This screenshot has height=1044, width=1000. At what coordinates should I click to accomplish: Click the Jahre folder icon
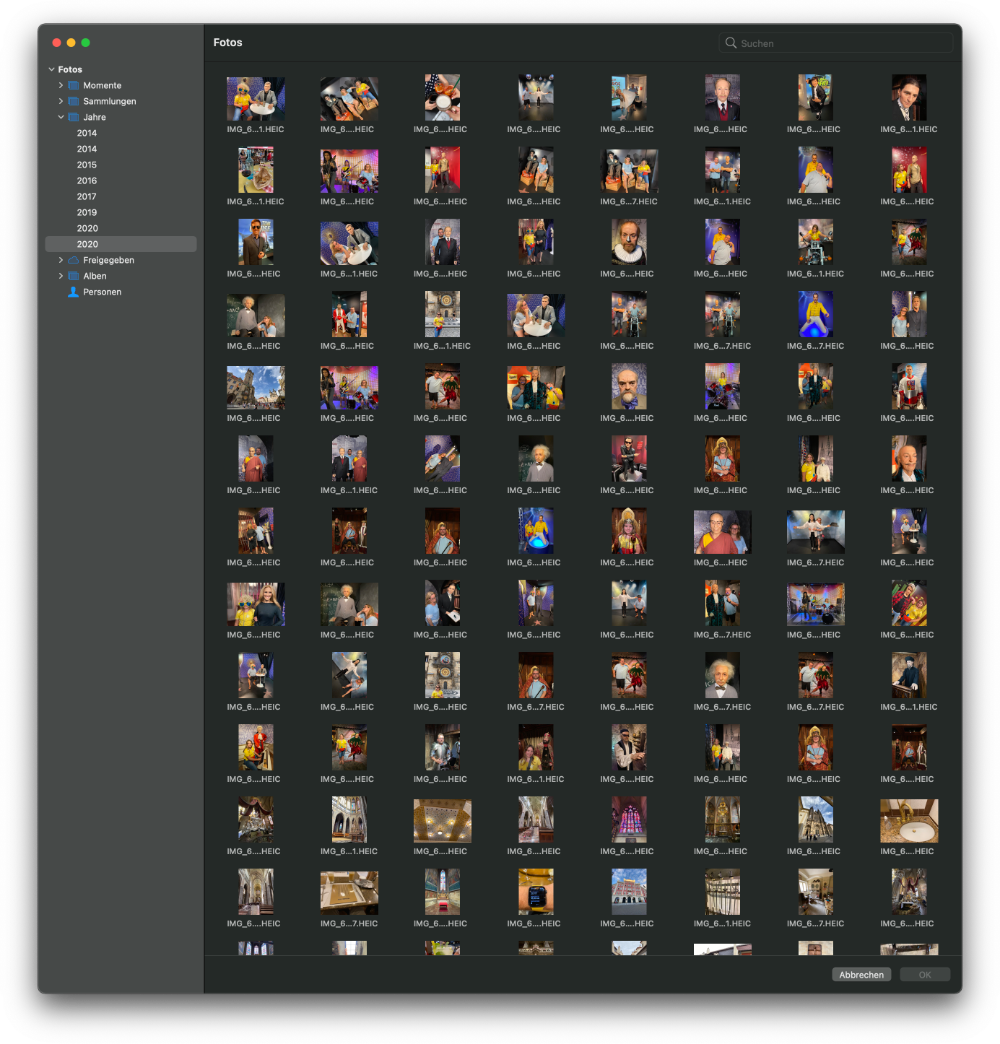click(x=73, y=118)
